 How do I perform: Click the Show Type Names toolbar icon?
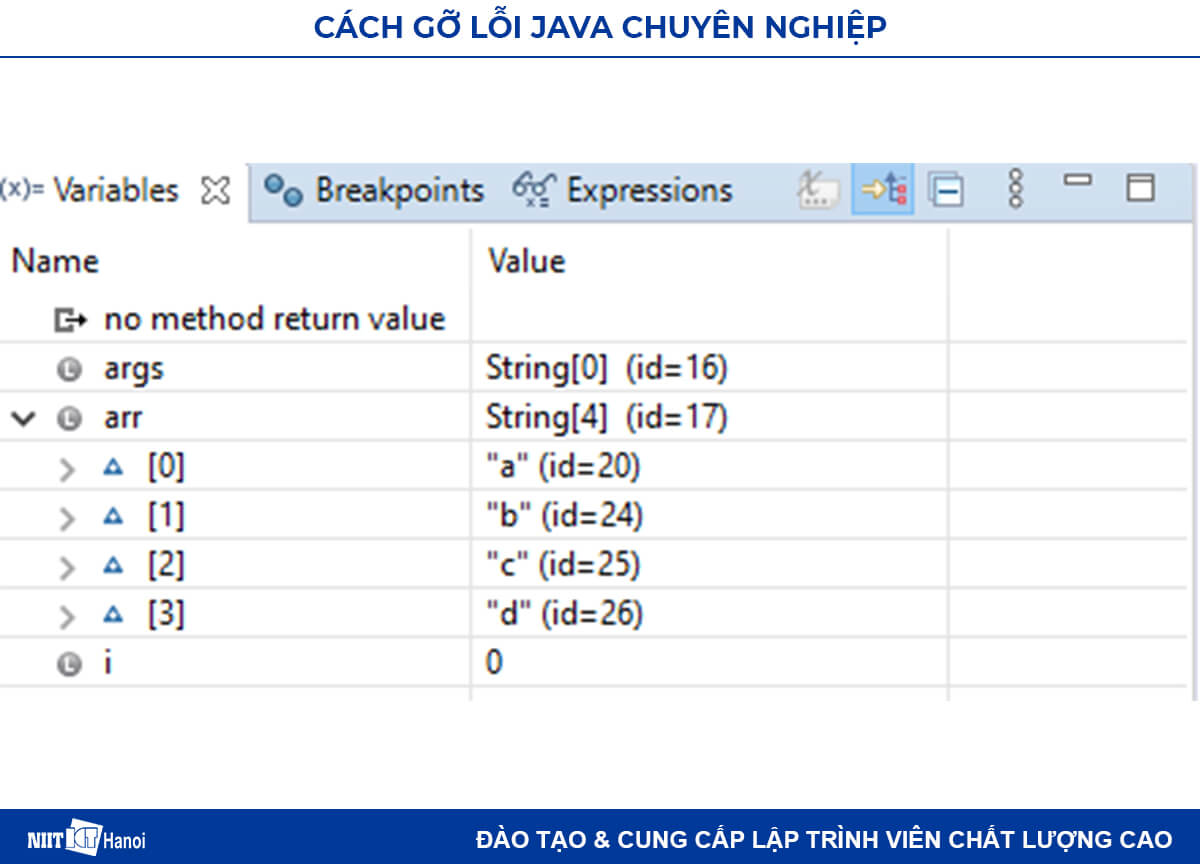[818, 189]
